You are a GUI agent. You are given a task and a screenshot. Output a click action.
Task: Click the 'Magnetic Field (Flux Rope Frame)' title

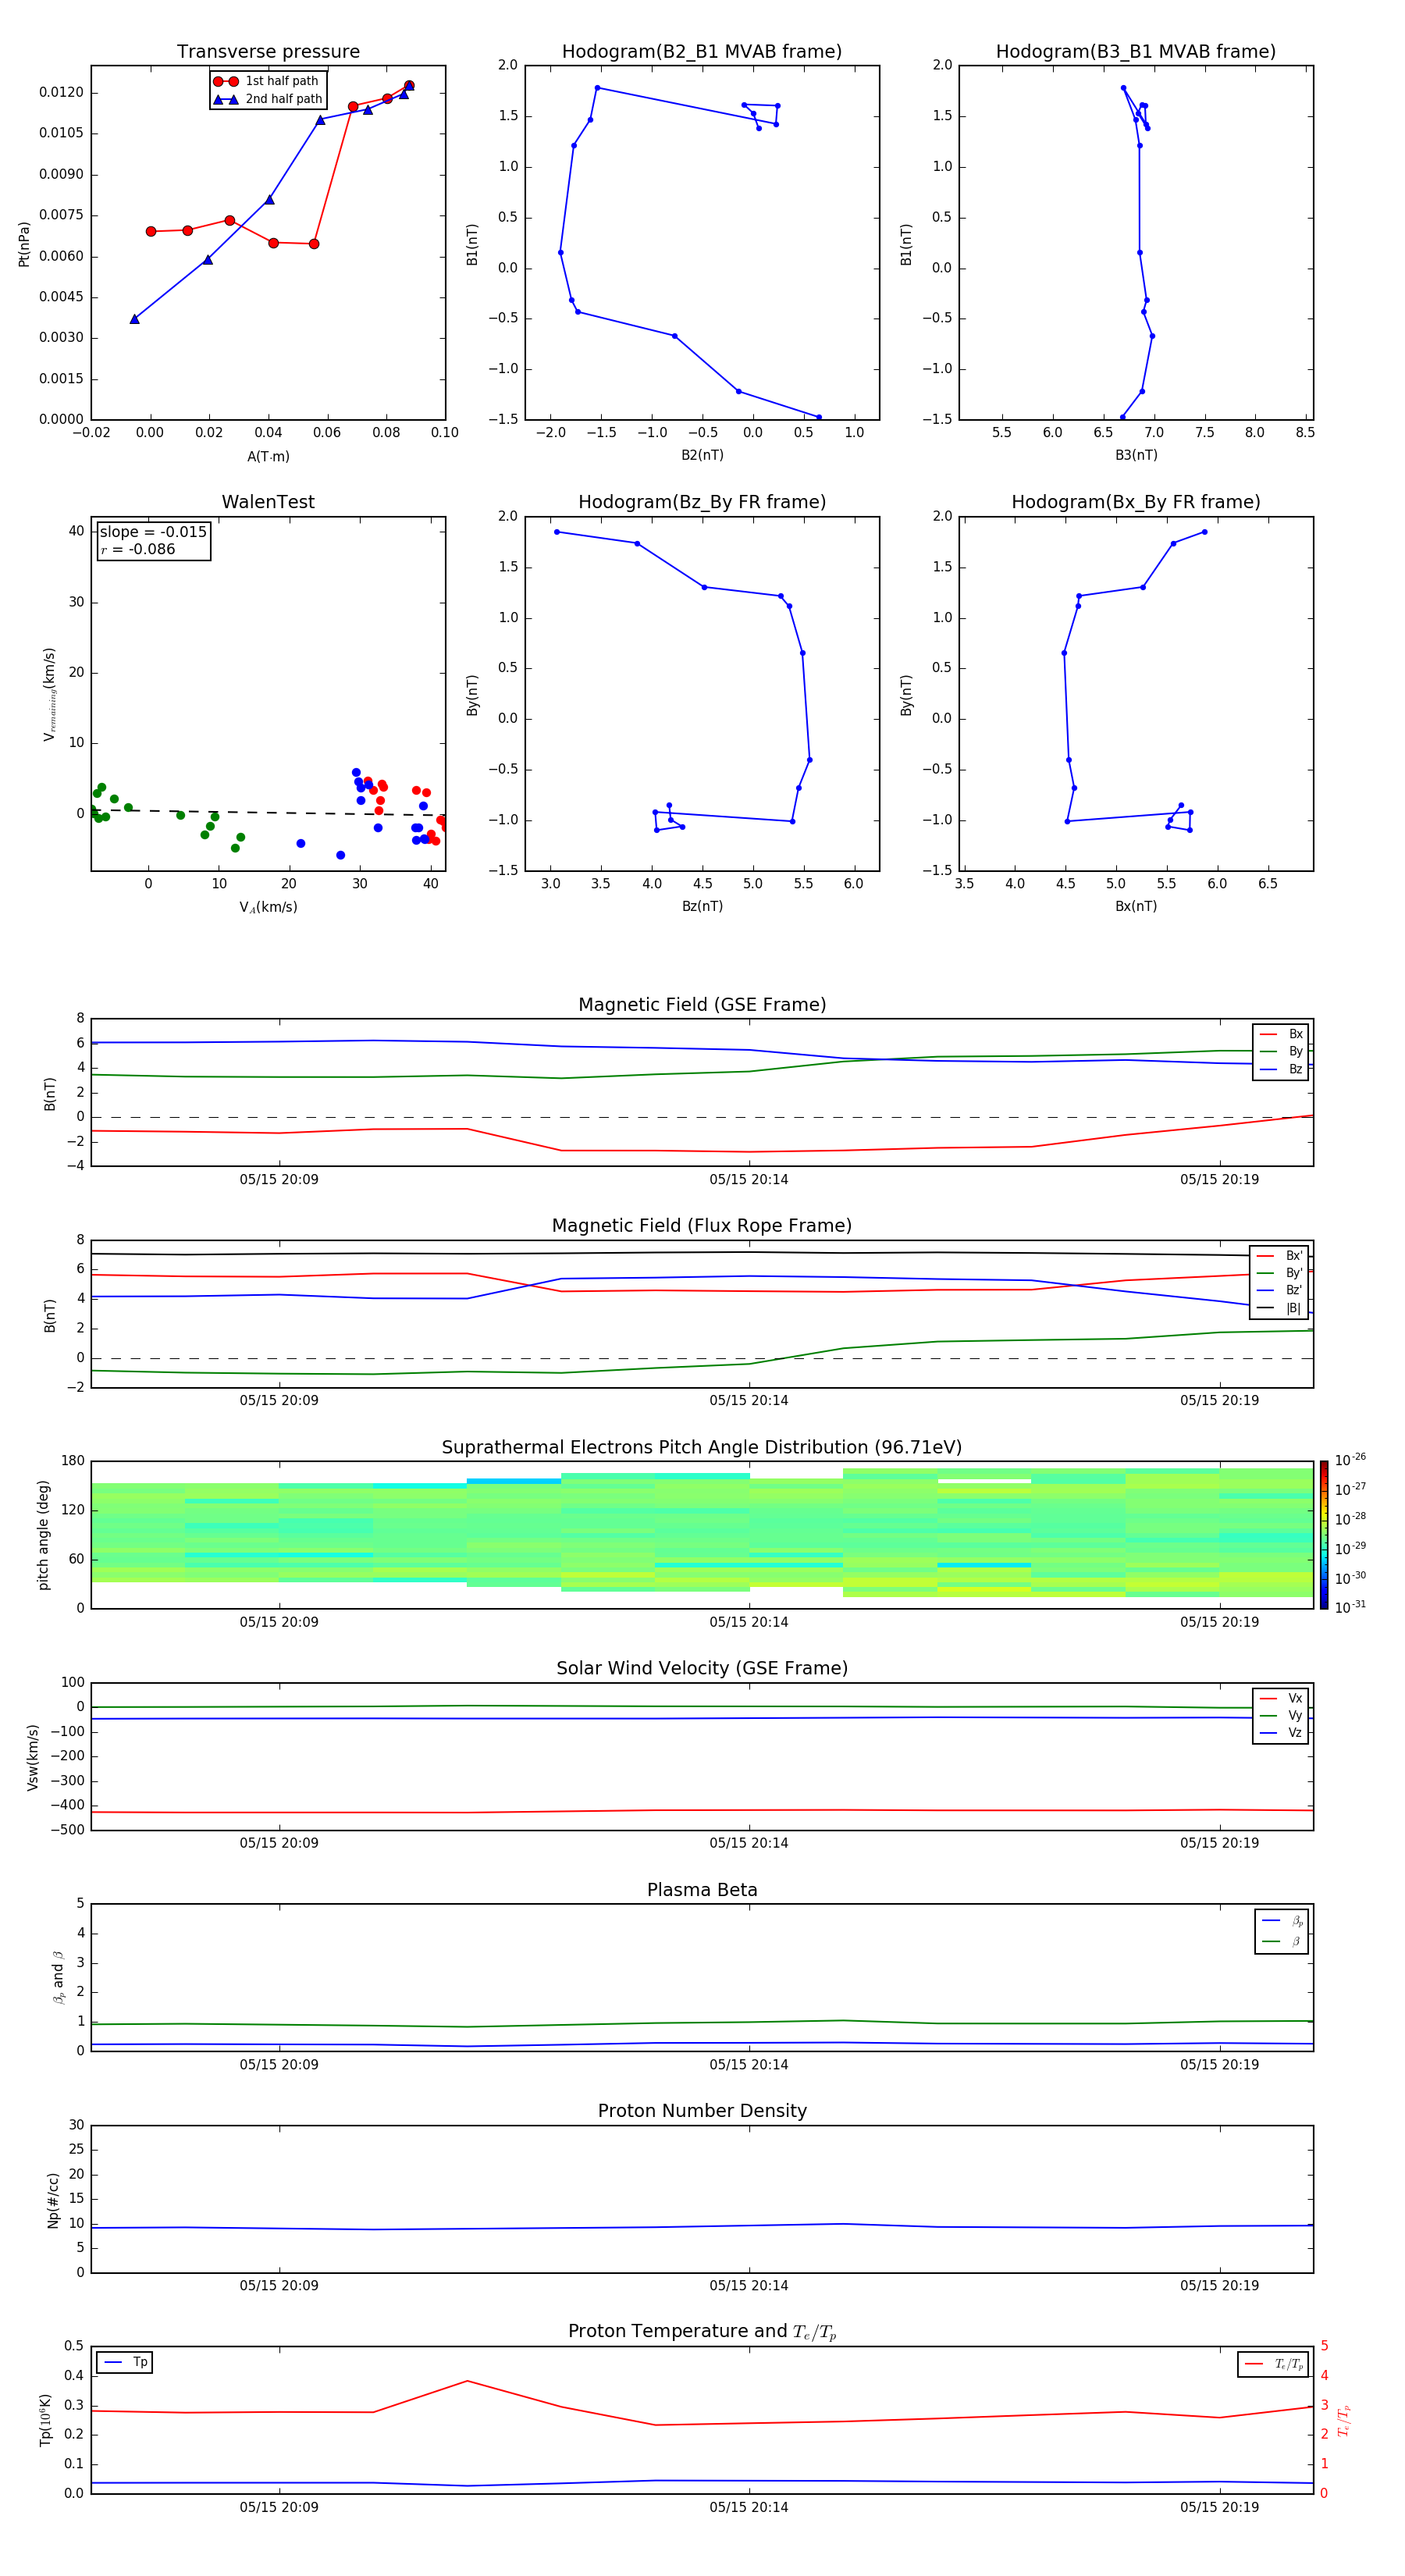[x=702, y=1226]
